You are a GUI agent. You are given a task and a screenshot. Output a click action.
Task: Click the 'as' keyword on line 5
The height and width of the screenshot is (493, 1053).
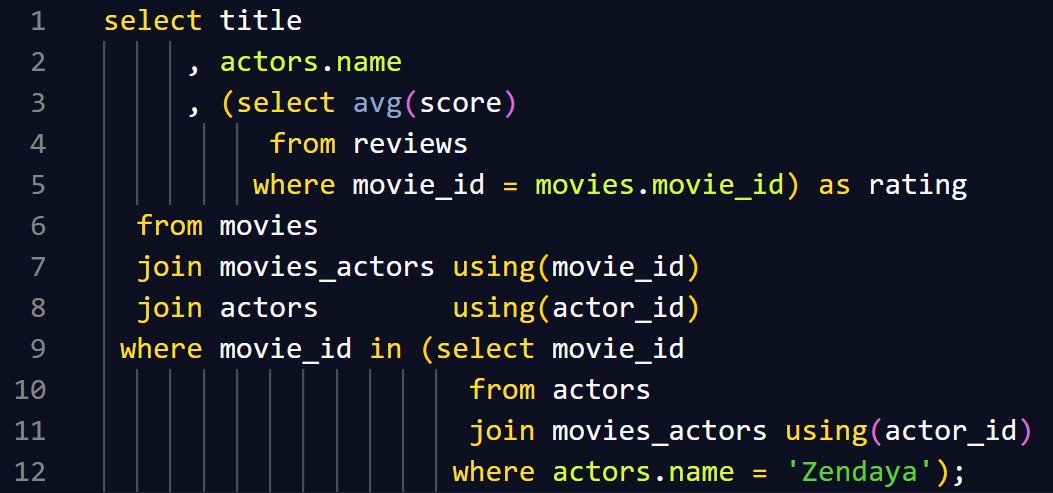pyautogui.click(x=834, y=185)
